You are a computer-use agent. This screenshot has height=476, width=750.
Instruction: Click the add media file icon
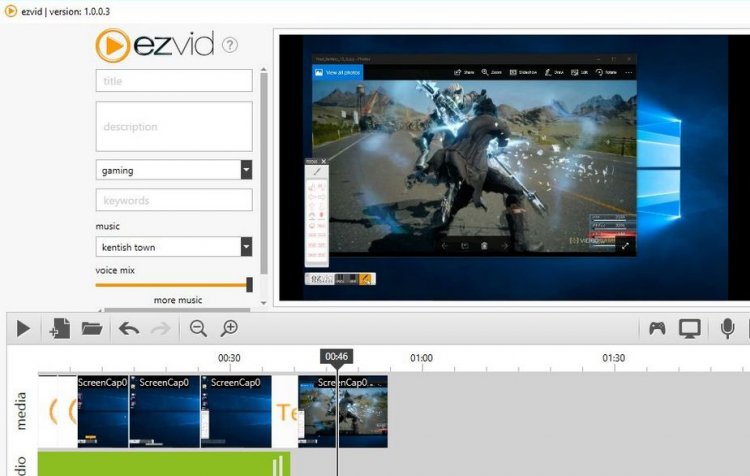pyautogui.click(x=59, y=328)
